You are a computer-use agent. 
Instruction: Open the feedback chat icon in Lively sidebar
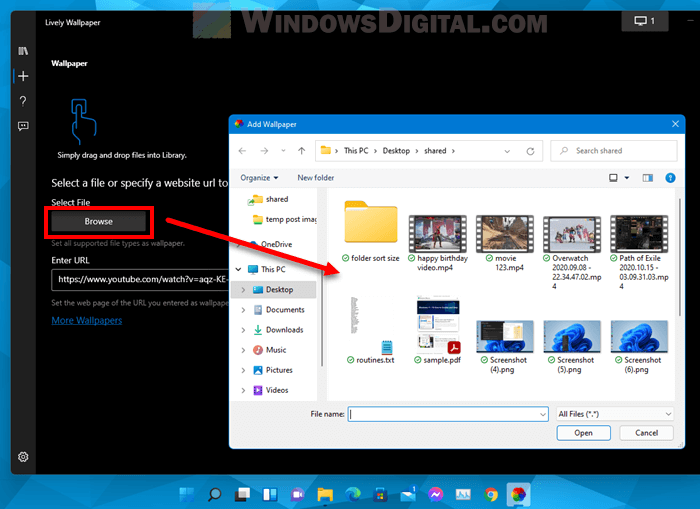click(x=23, y=126)
